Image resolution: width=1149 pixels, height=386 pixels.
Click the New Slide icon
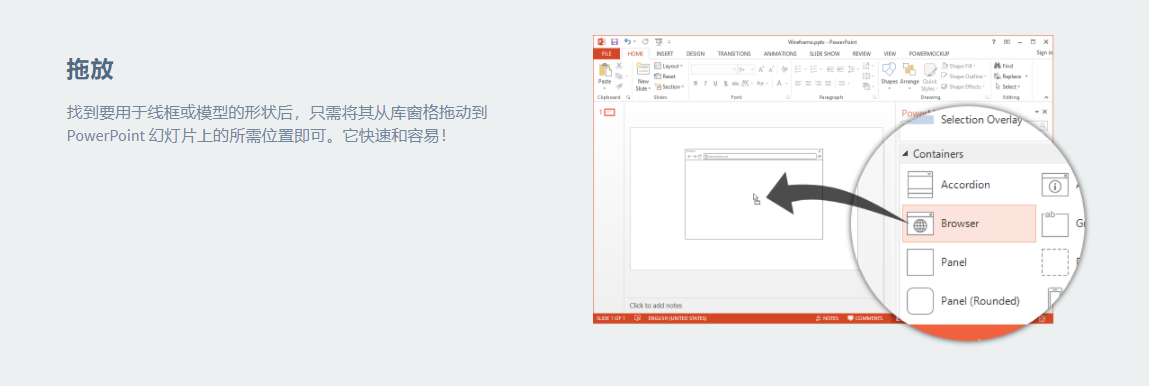click(x=643, y=69)
